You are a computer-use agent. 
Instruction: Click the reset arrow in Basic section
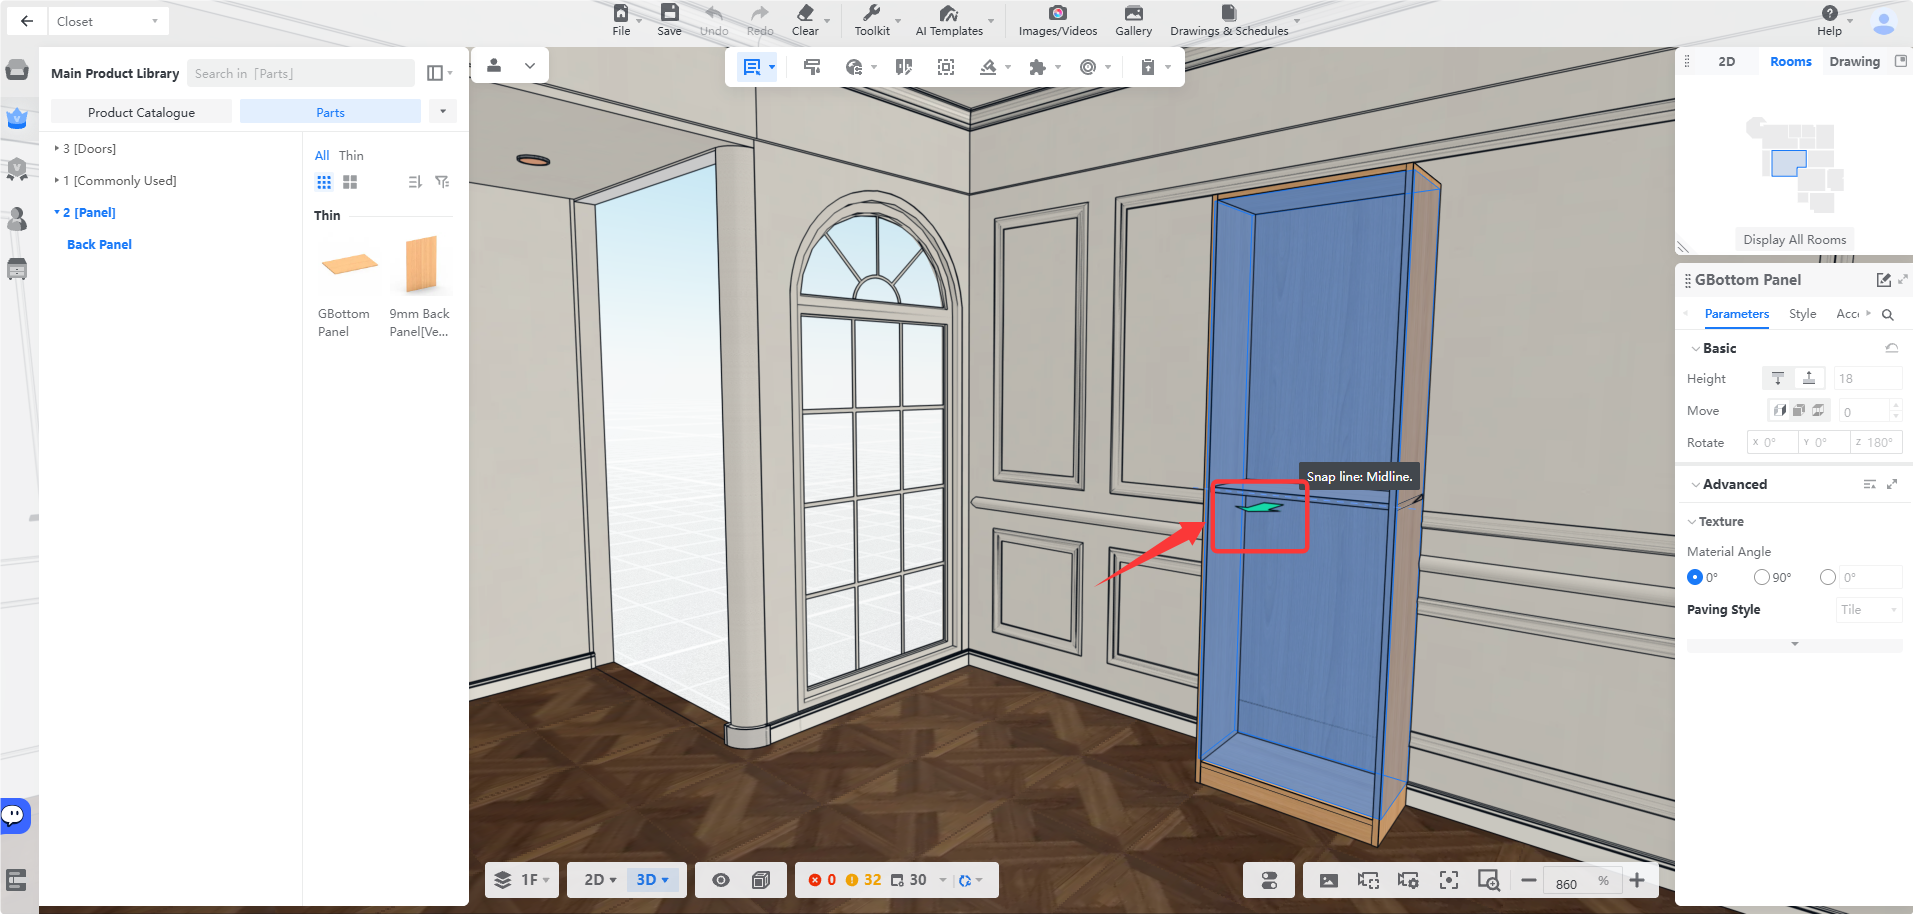tap(1891, 348)
